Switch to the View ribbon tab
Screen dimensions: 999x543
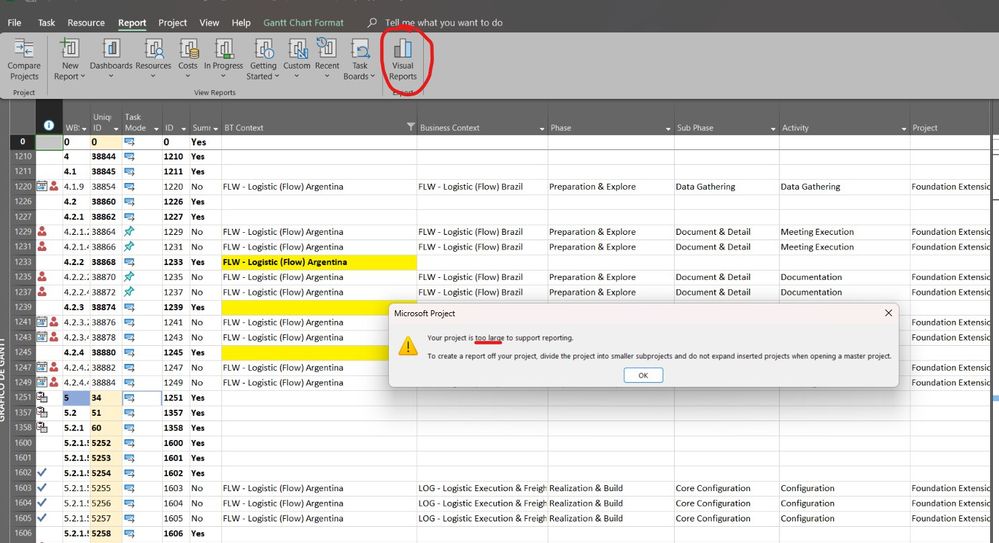point(209,22)
